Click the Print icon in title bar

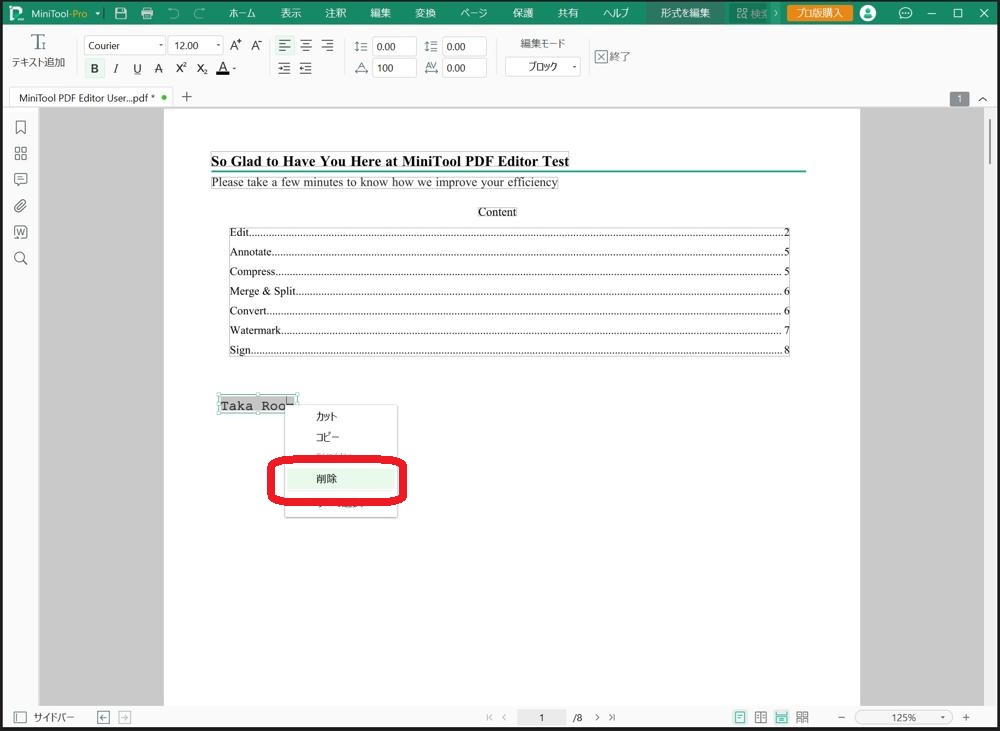click(147, 13)
